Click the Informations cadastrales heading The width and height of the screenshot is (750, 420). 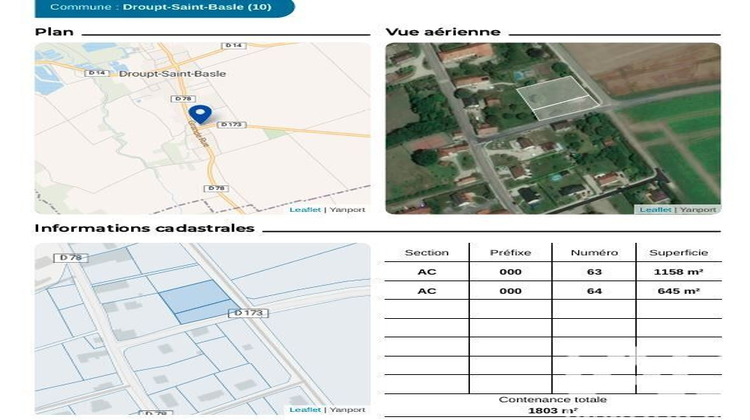pos(144,228)
